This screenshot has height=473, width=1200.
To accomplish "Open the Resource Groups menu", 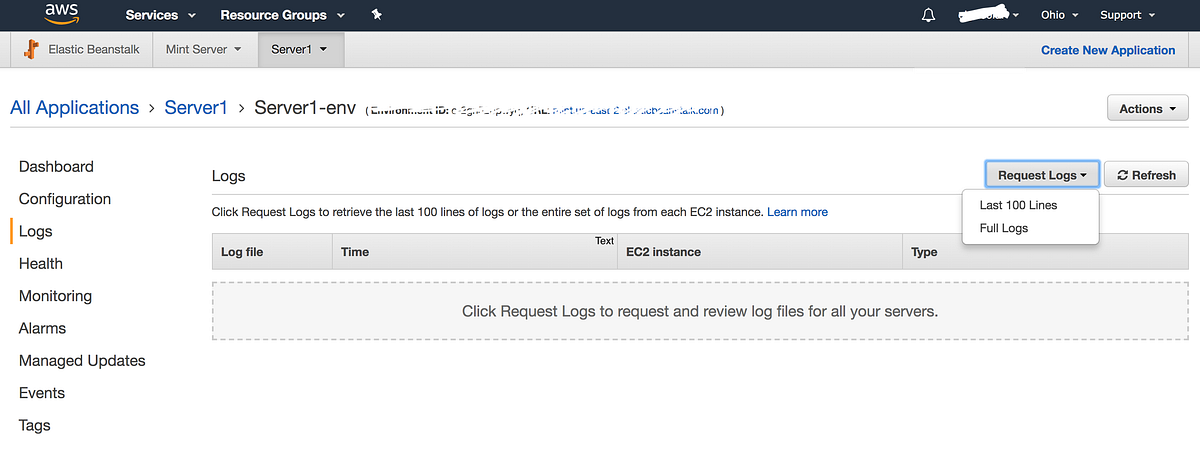I will pyautogui.click(x=282, y=15).
